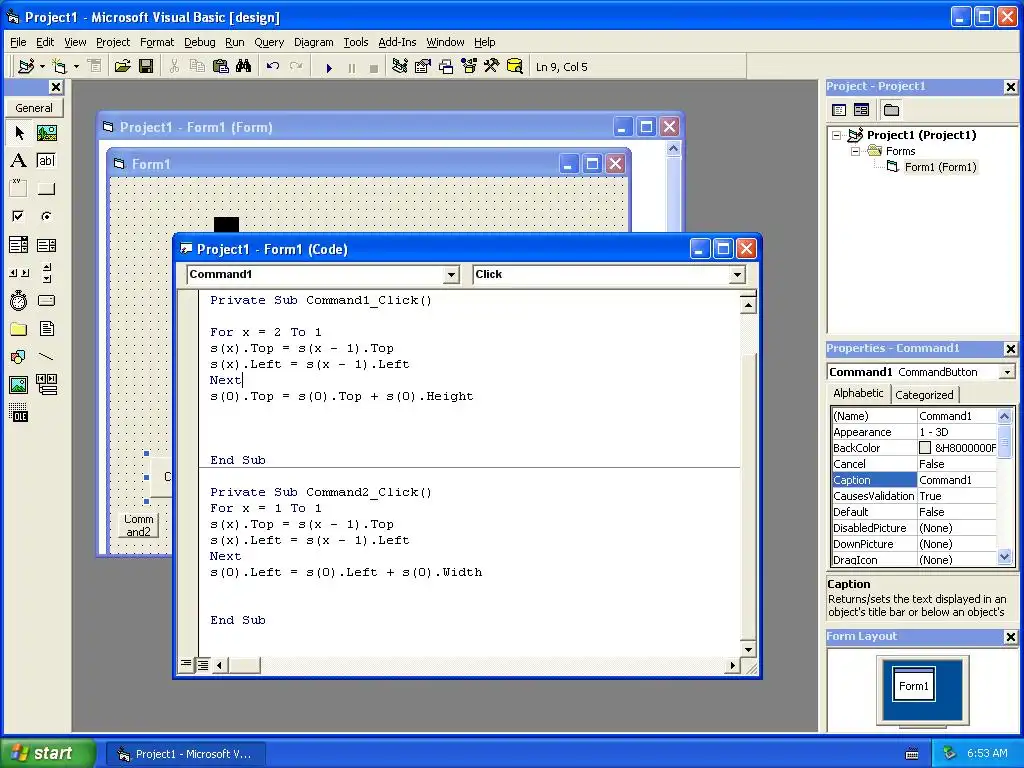Viewport: 1024px width, 768px height.
Task: Open the Diagram menu
Action: click(x=313, y=42)
